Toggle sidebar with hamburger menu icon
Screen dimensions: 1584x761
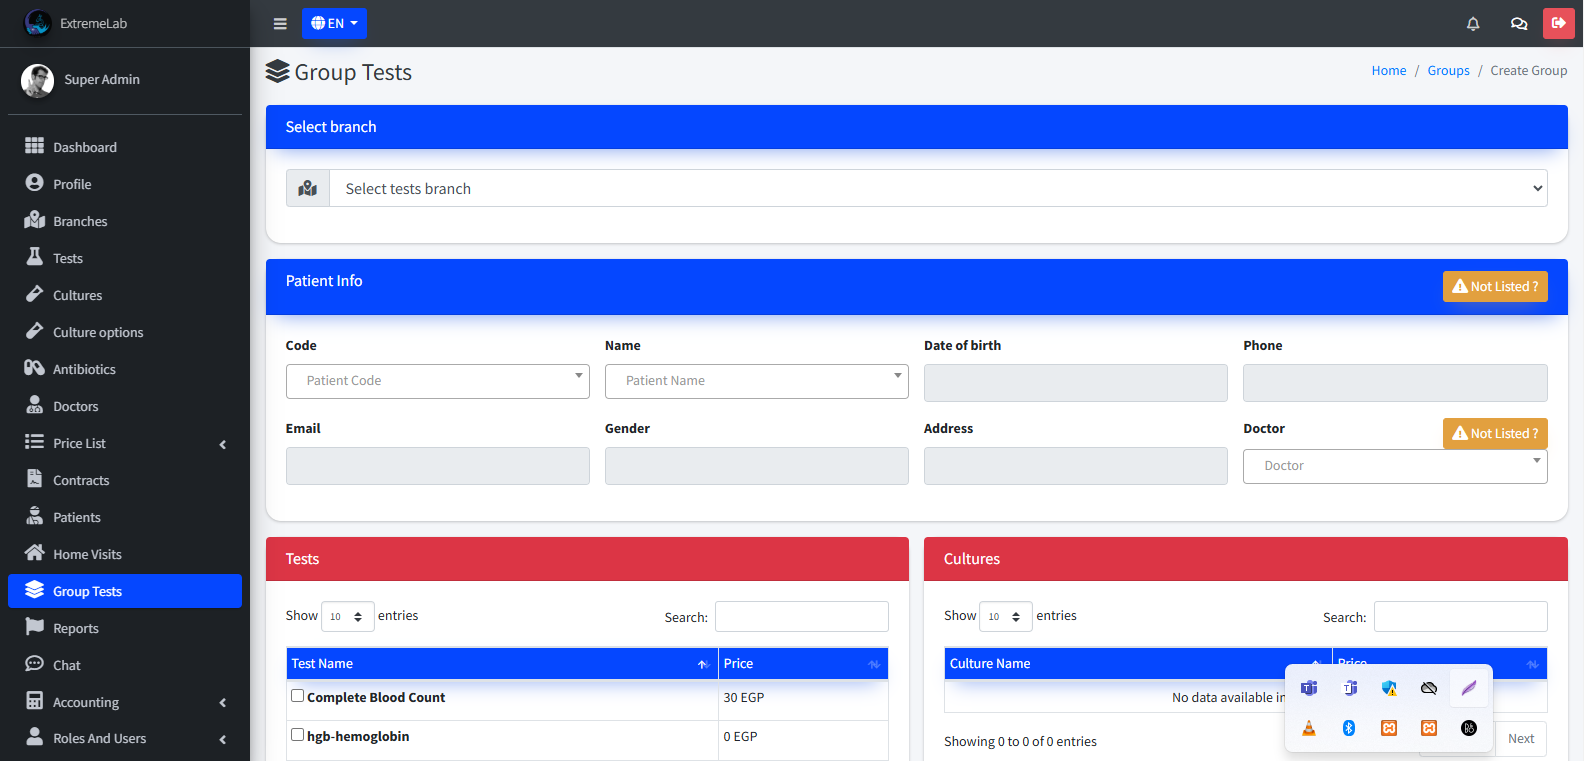pos(280,24)
